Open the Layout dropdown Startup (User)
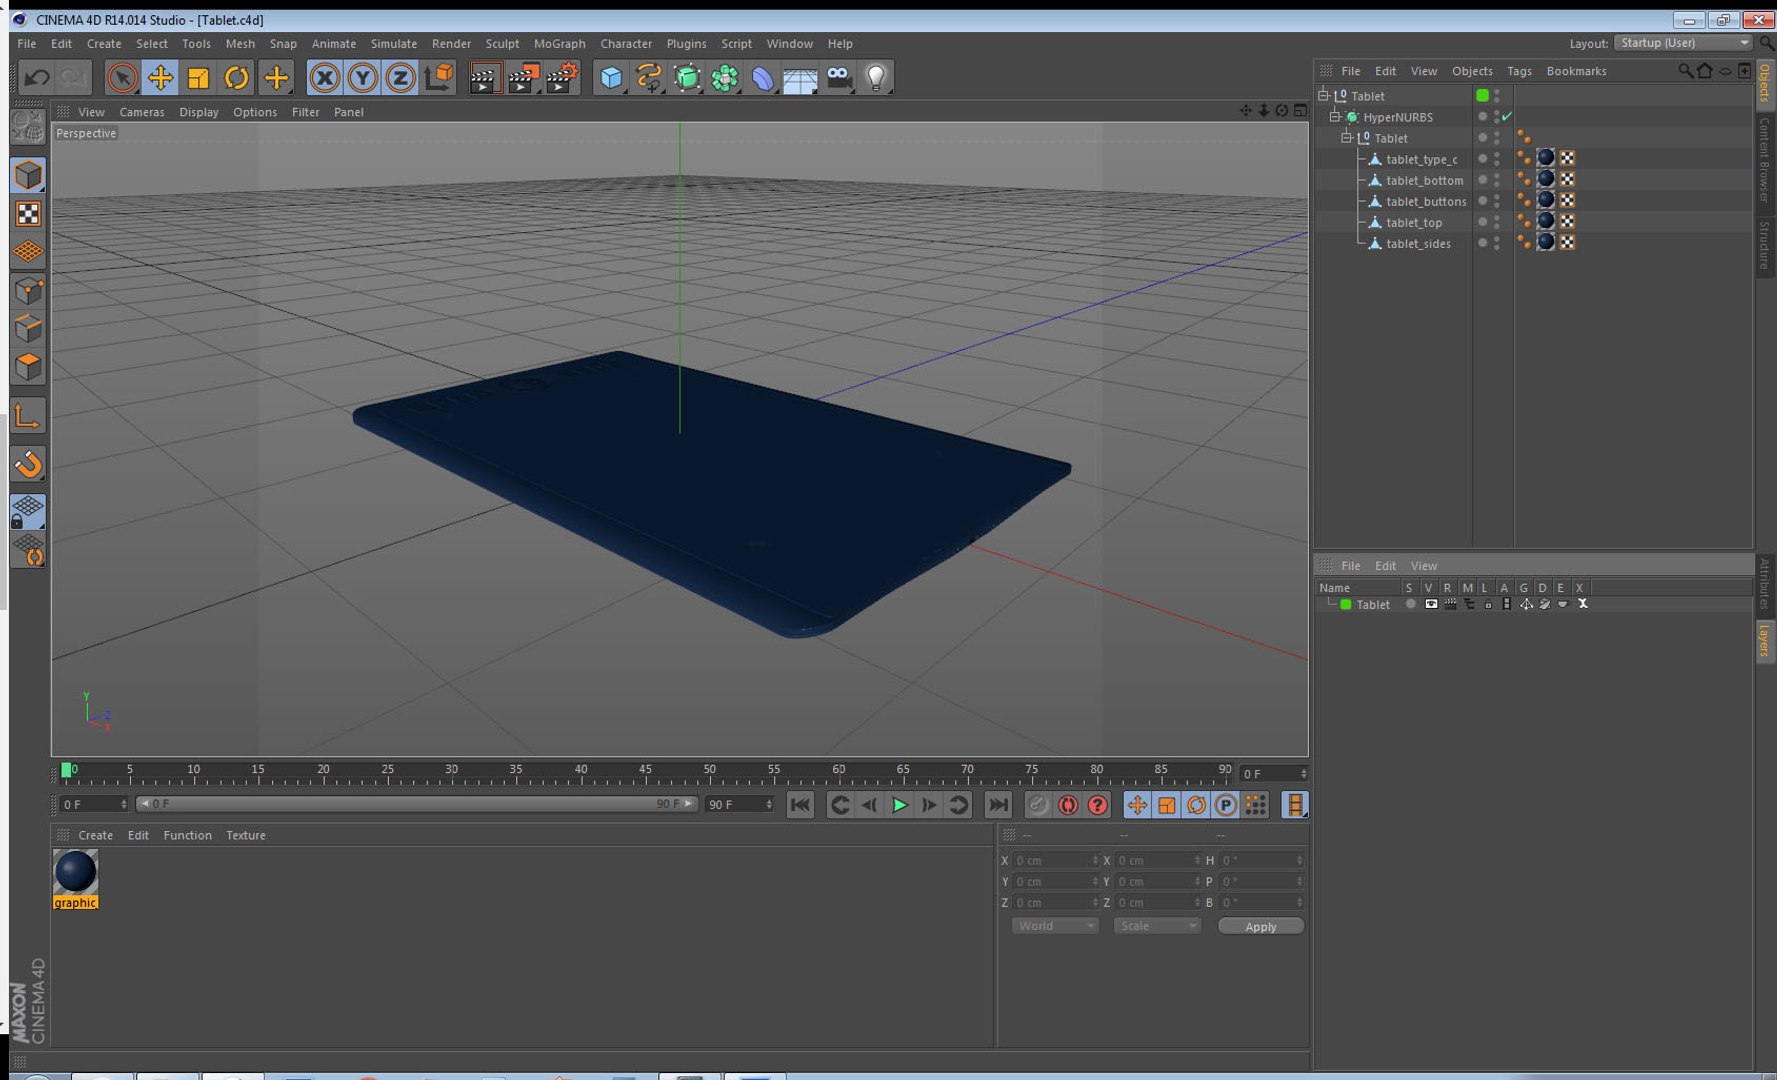Image resolution: width=1777 pixels, height=1080 pixels. (1684, 43)
